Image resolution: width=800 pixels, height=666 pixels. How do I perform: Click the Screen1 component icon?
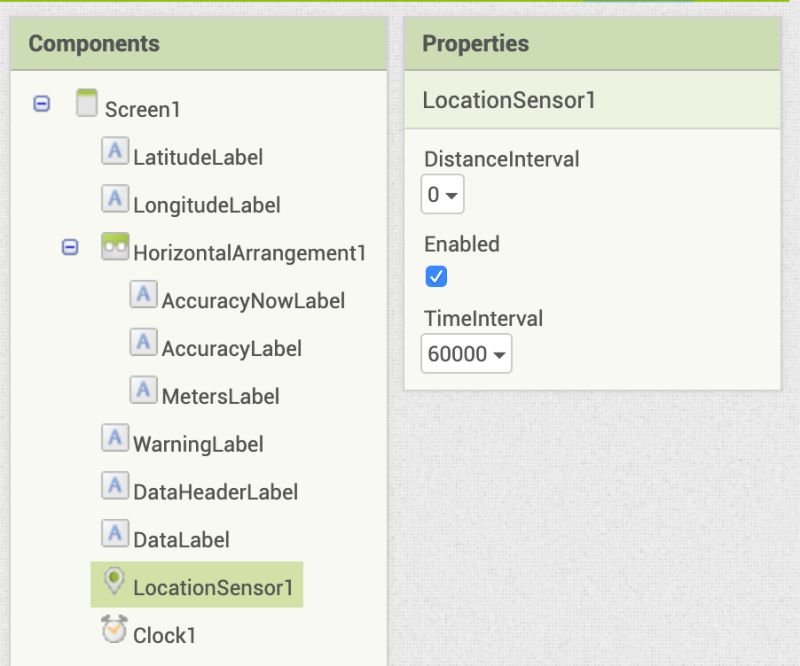(87, 103)
